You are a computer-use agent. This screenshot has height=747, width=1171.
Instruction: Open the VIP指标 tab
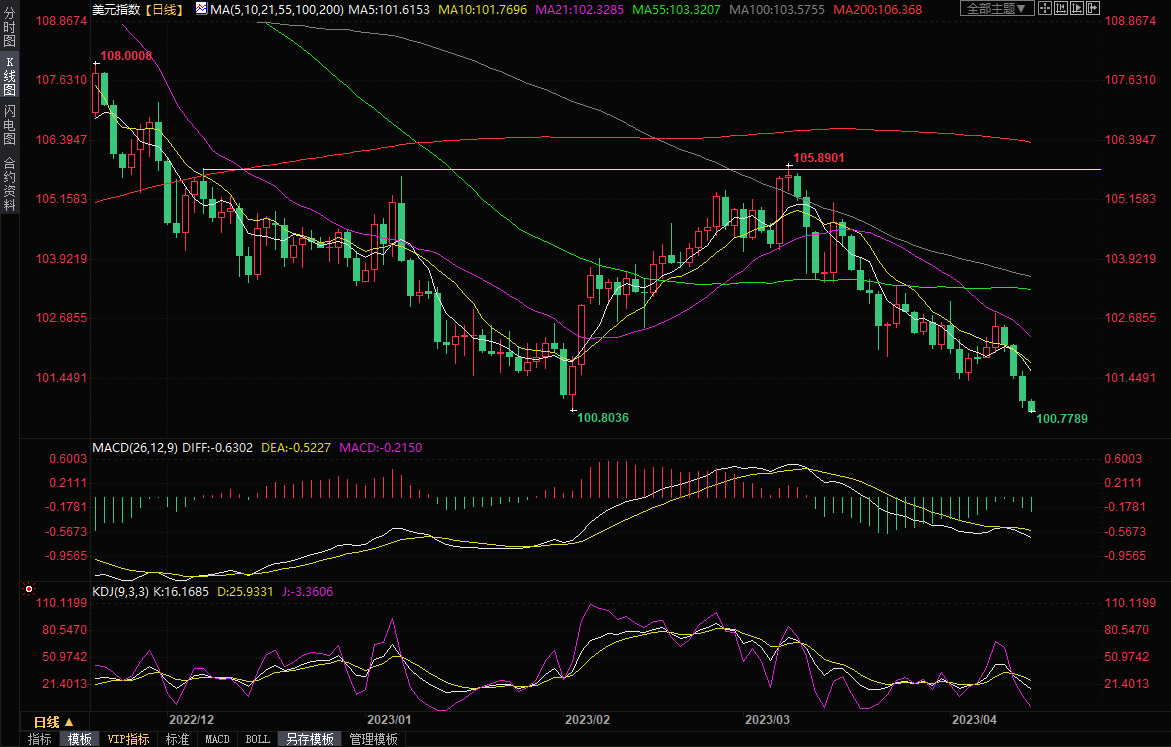(x=129, y=739)
